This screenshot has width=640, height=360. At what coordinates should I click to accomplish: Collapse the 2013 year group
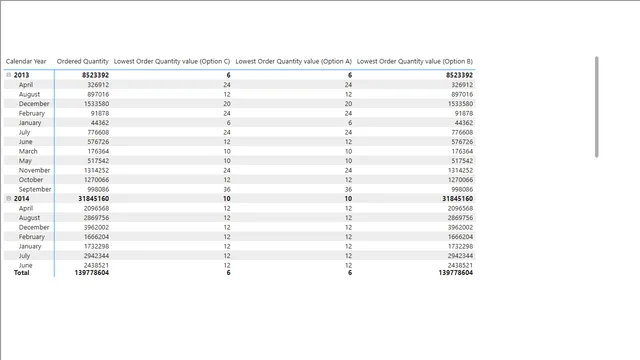[x=9, y=75]
